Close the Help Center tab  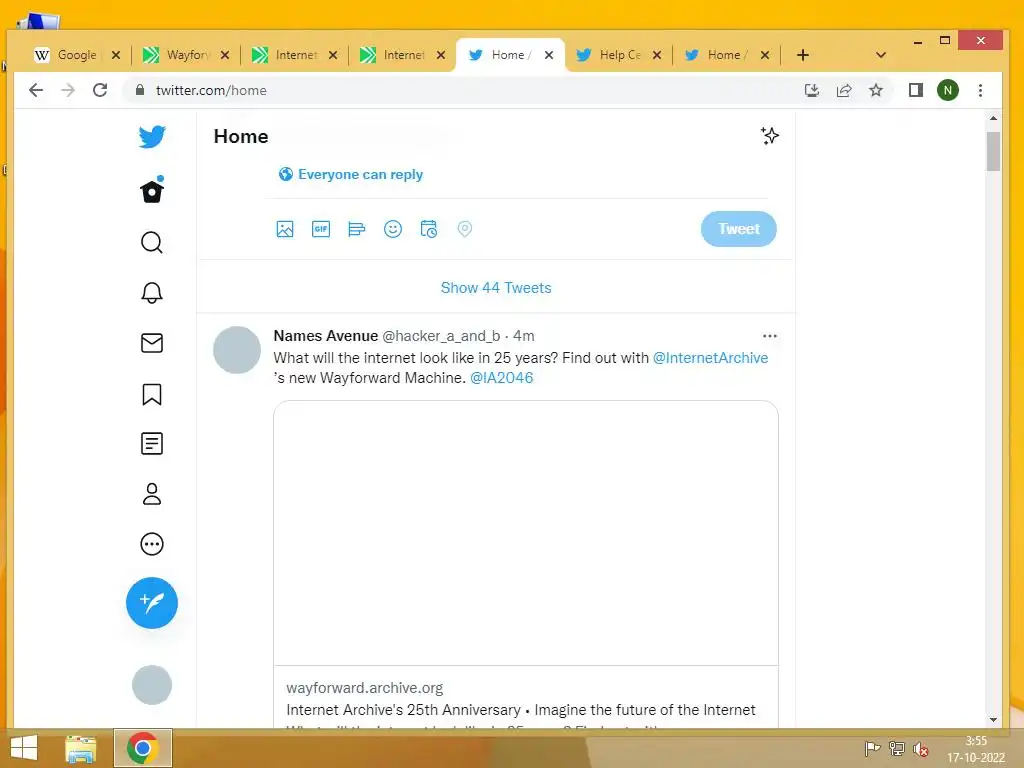pyautogui.click(x=657, y=55)
